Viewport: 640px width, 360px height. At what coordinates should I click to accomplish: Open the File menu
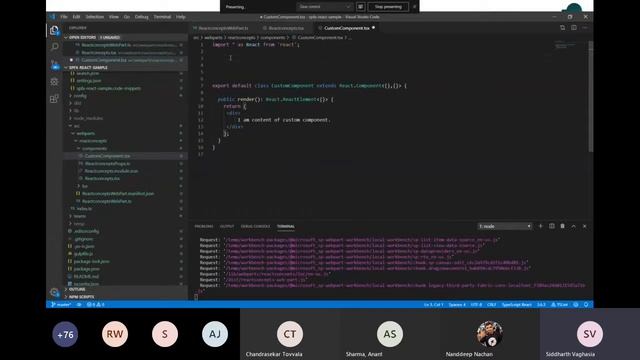coord(64,17)
